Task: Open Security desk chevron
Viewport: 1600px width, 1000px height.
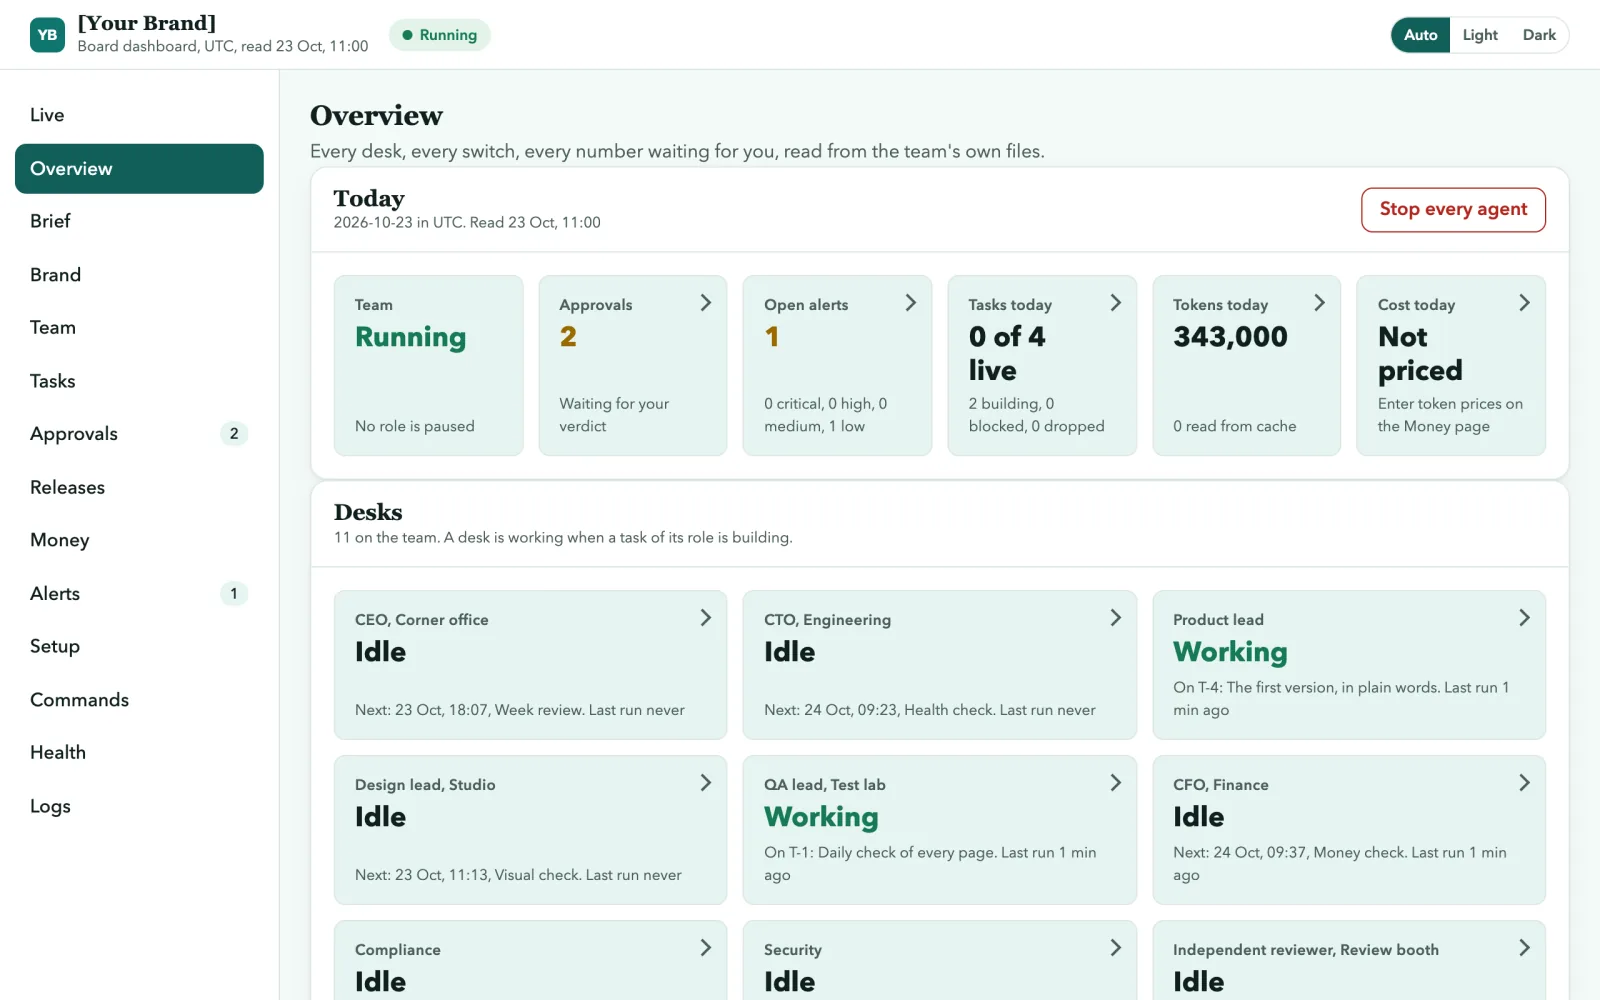Action: 1115,948
